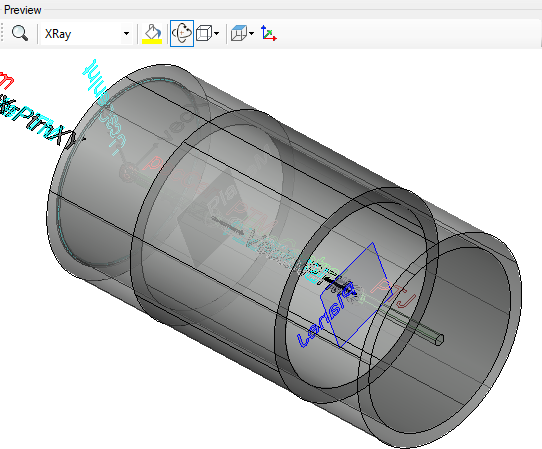The height and width of the screenshot is (449, 542).
Task: Expand the projection cube dropdown arrow
Action: (252, 34)
